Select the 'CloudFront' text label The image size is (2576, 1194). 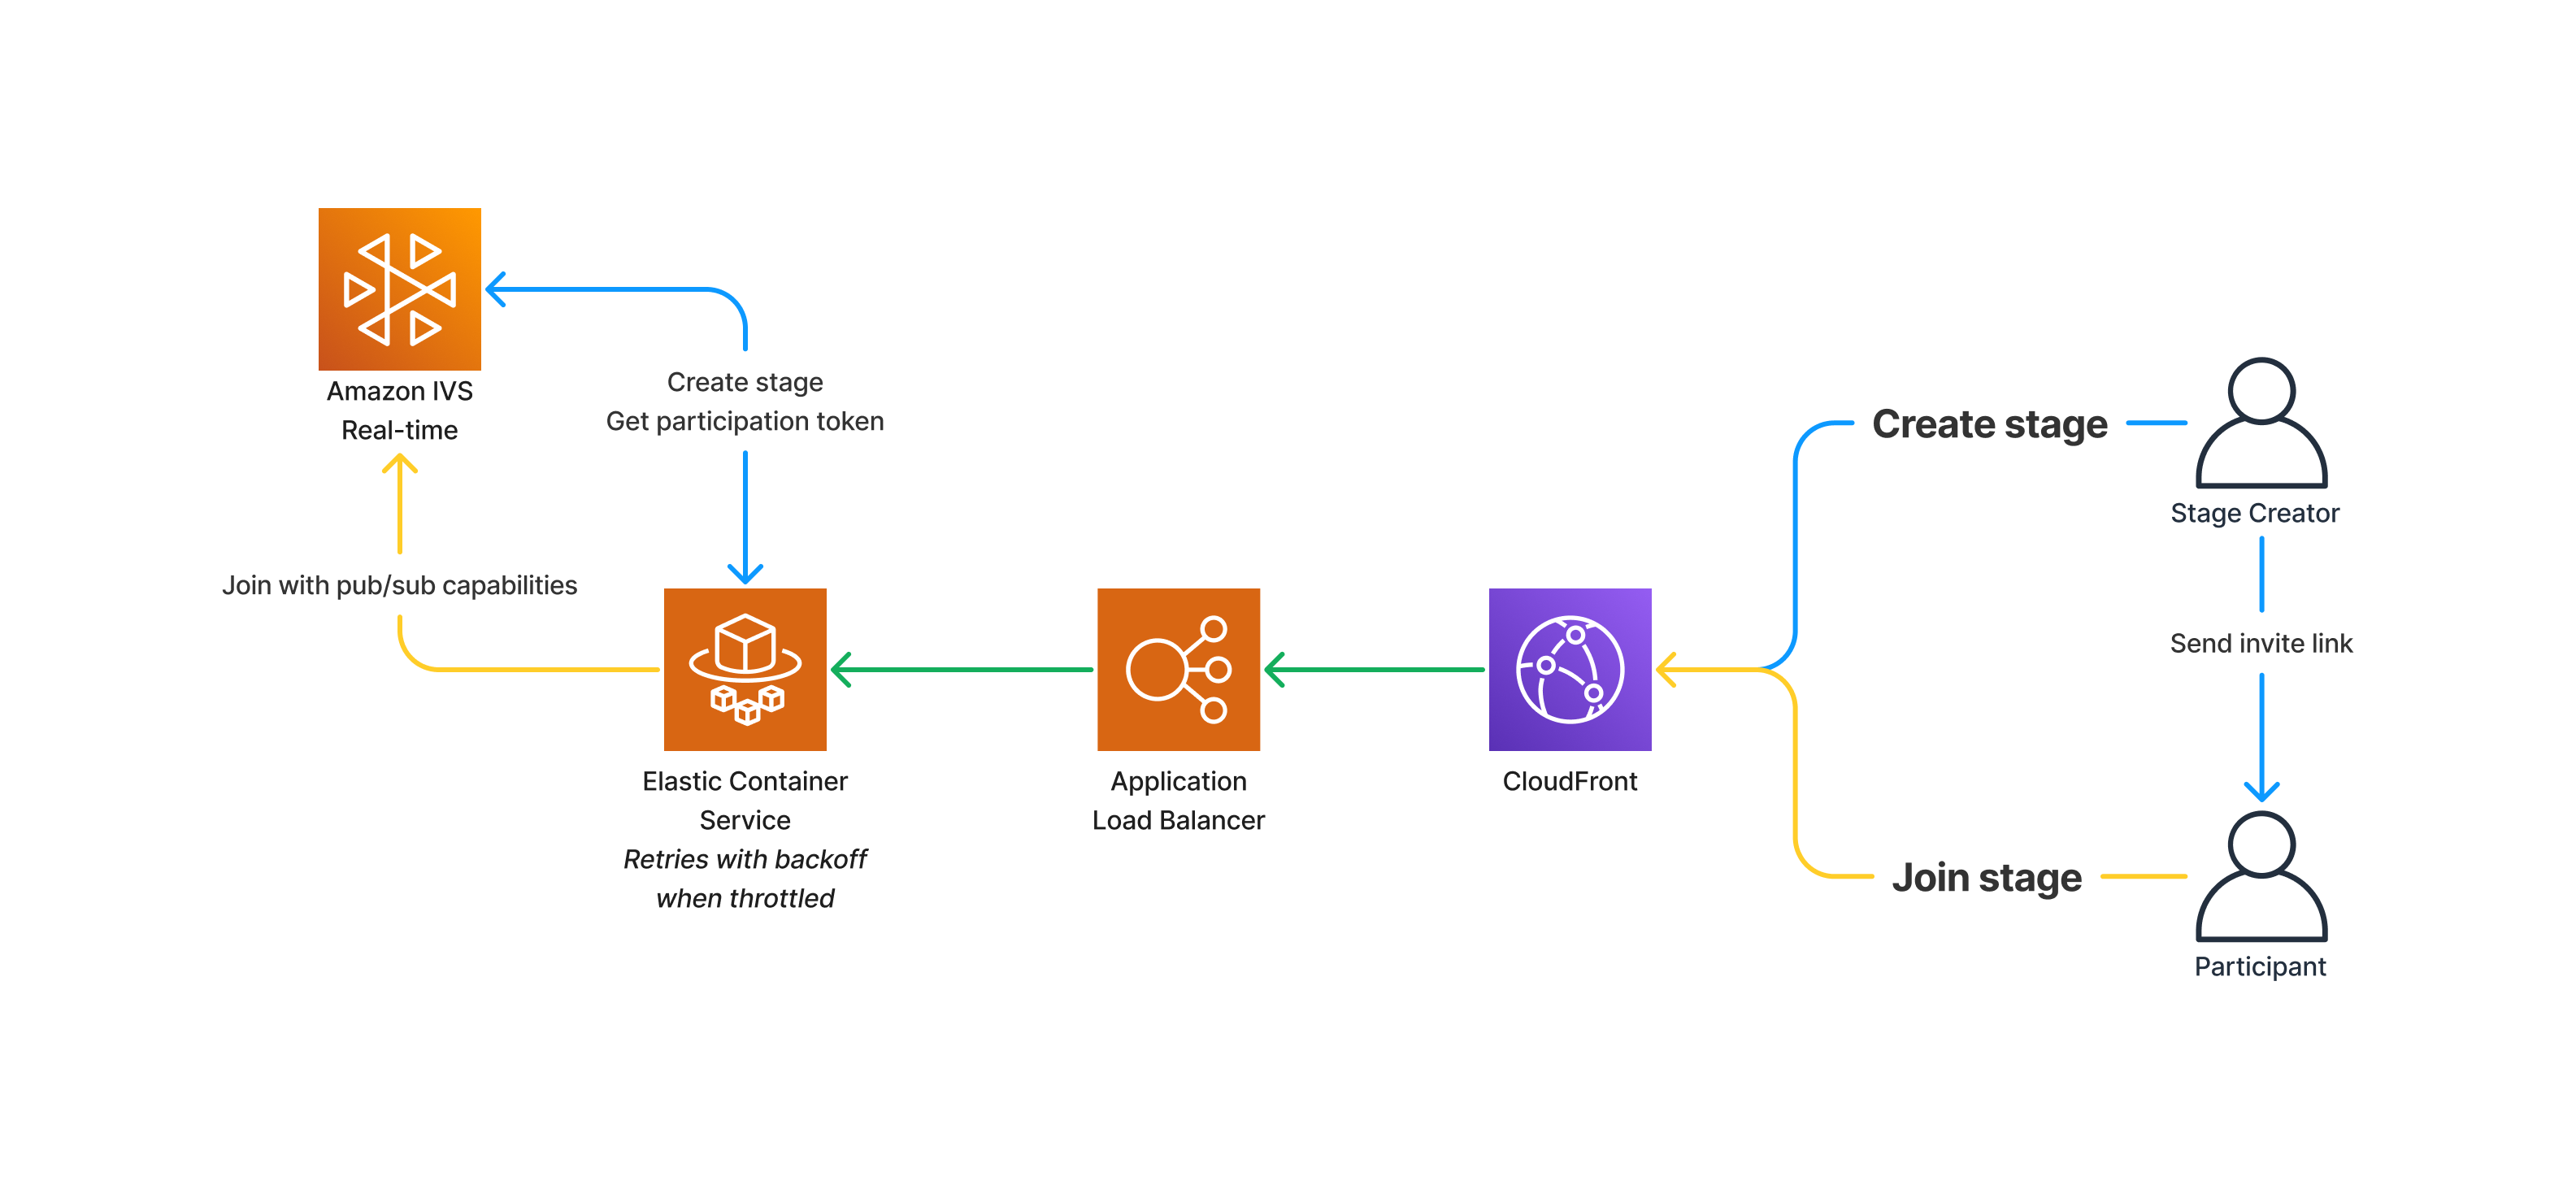coord(1569,781)
